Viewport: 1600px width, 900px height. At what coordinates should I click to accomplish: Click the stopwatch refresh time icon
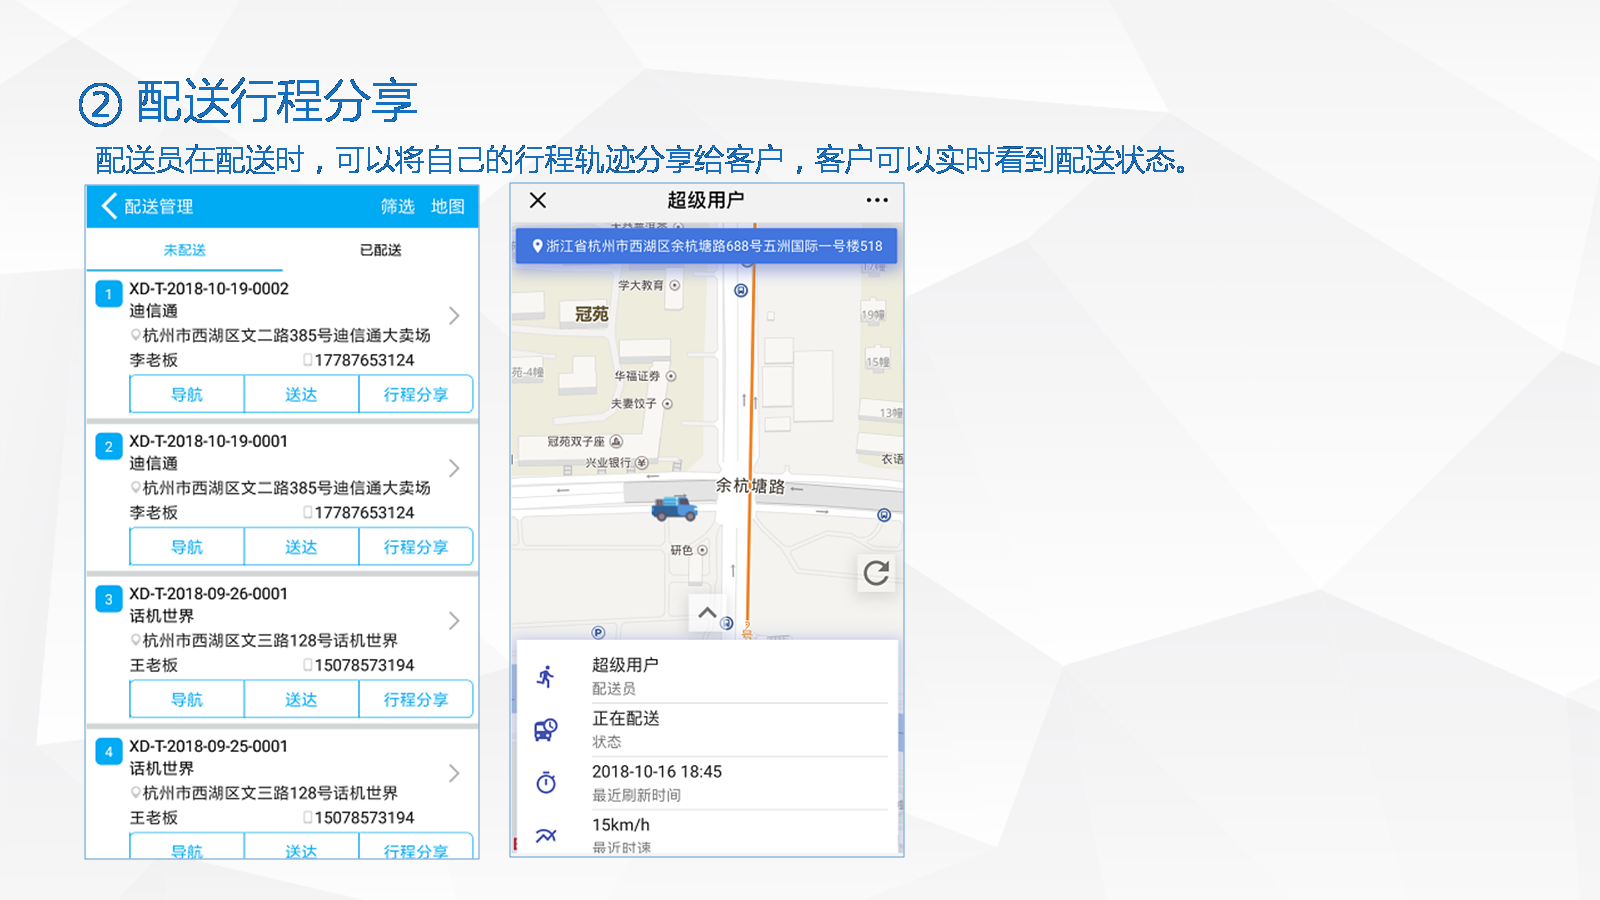tap(546, 782)
